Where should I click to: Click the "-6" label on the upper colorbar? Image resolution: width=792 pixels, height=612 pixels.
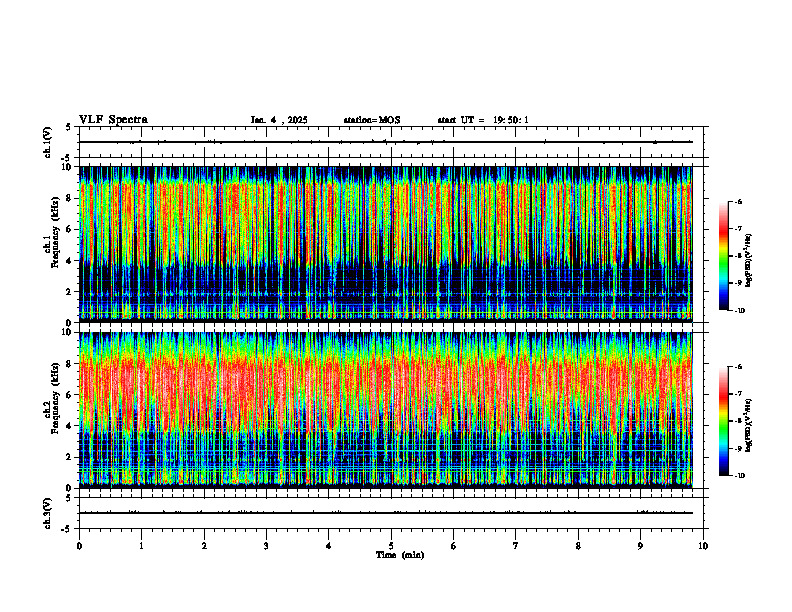coord(738,201)
